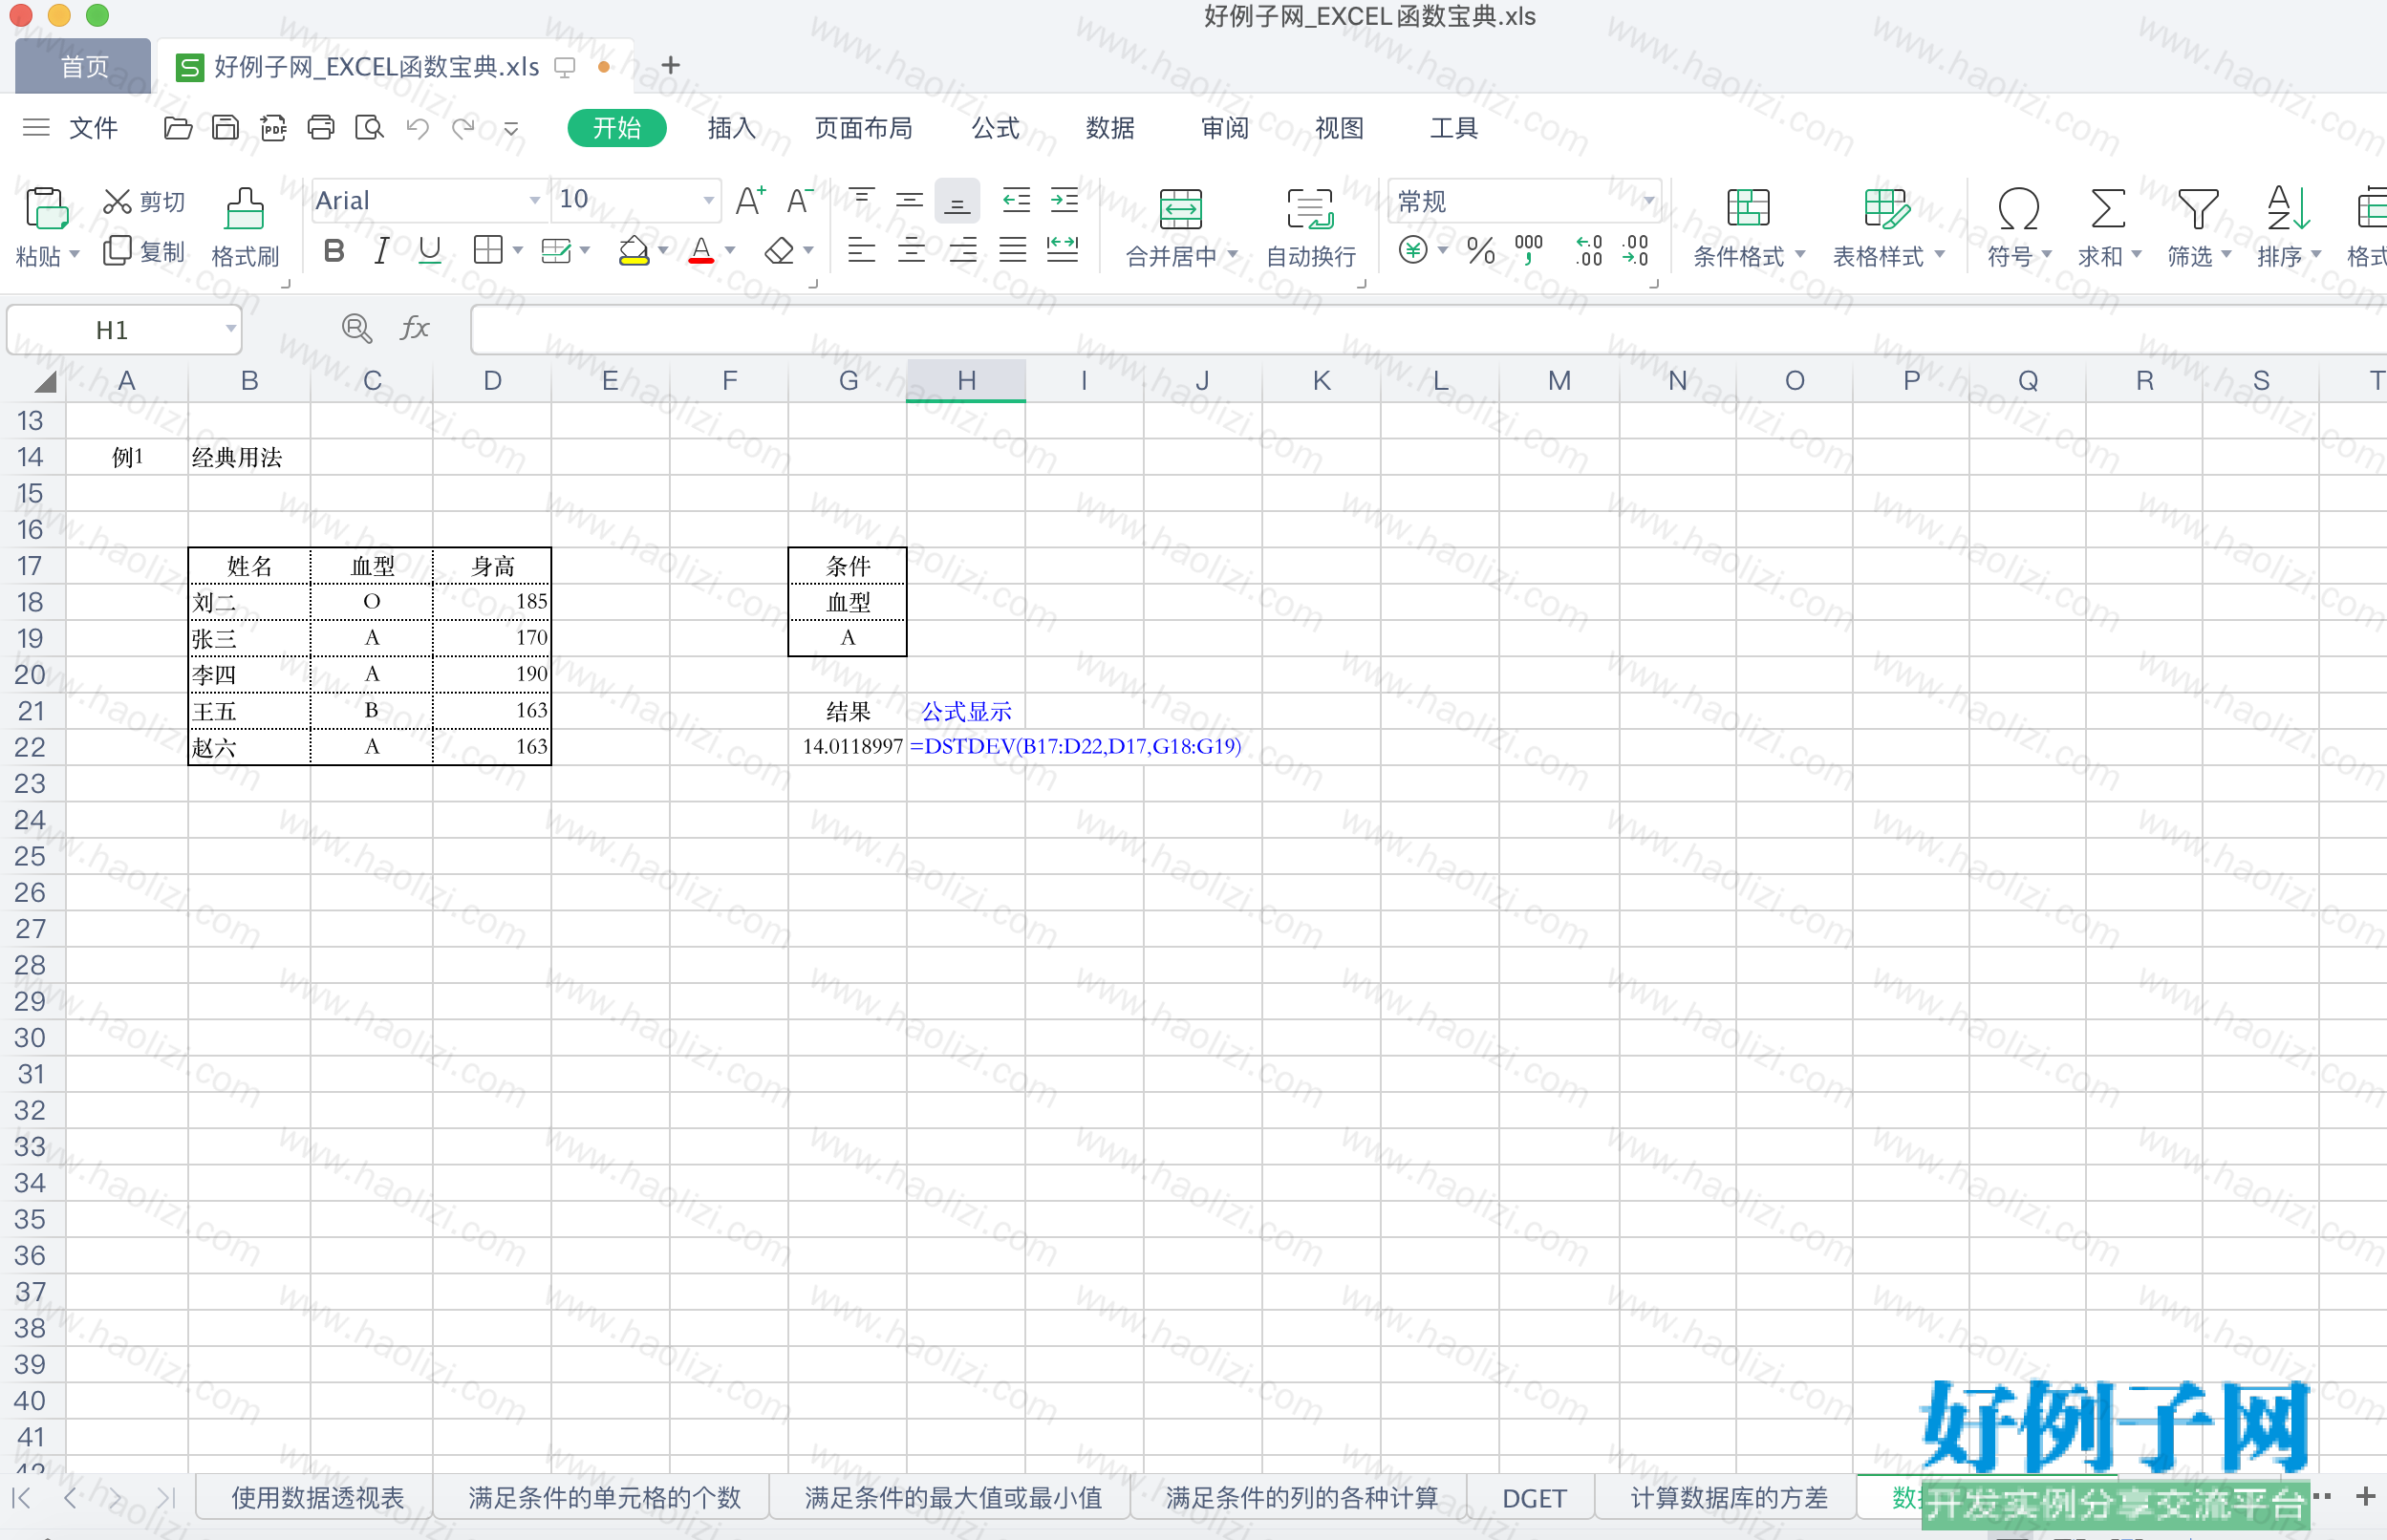Click the zoom magnifier beside fx

tap(357, 328)
